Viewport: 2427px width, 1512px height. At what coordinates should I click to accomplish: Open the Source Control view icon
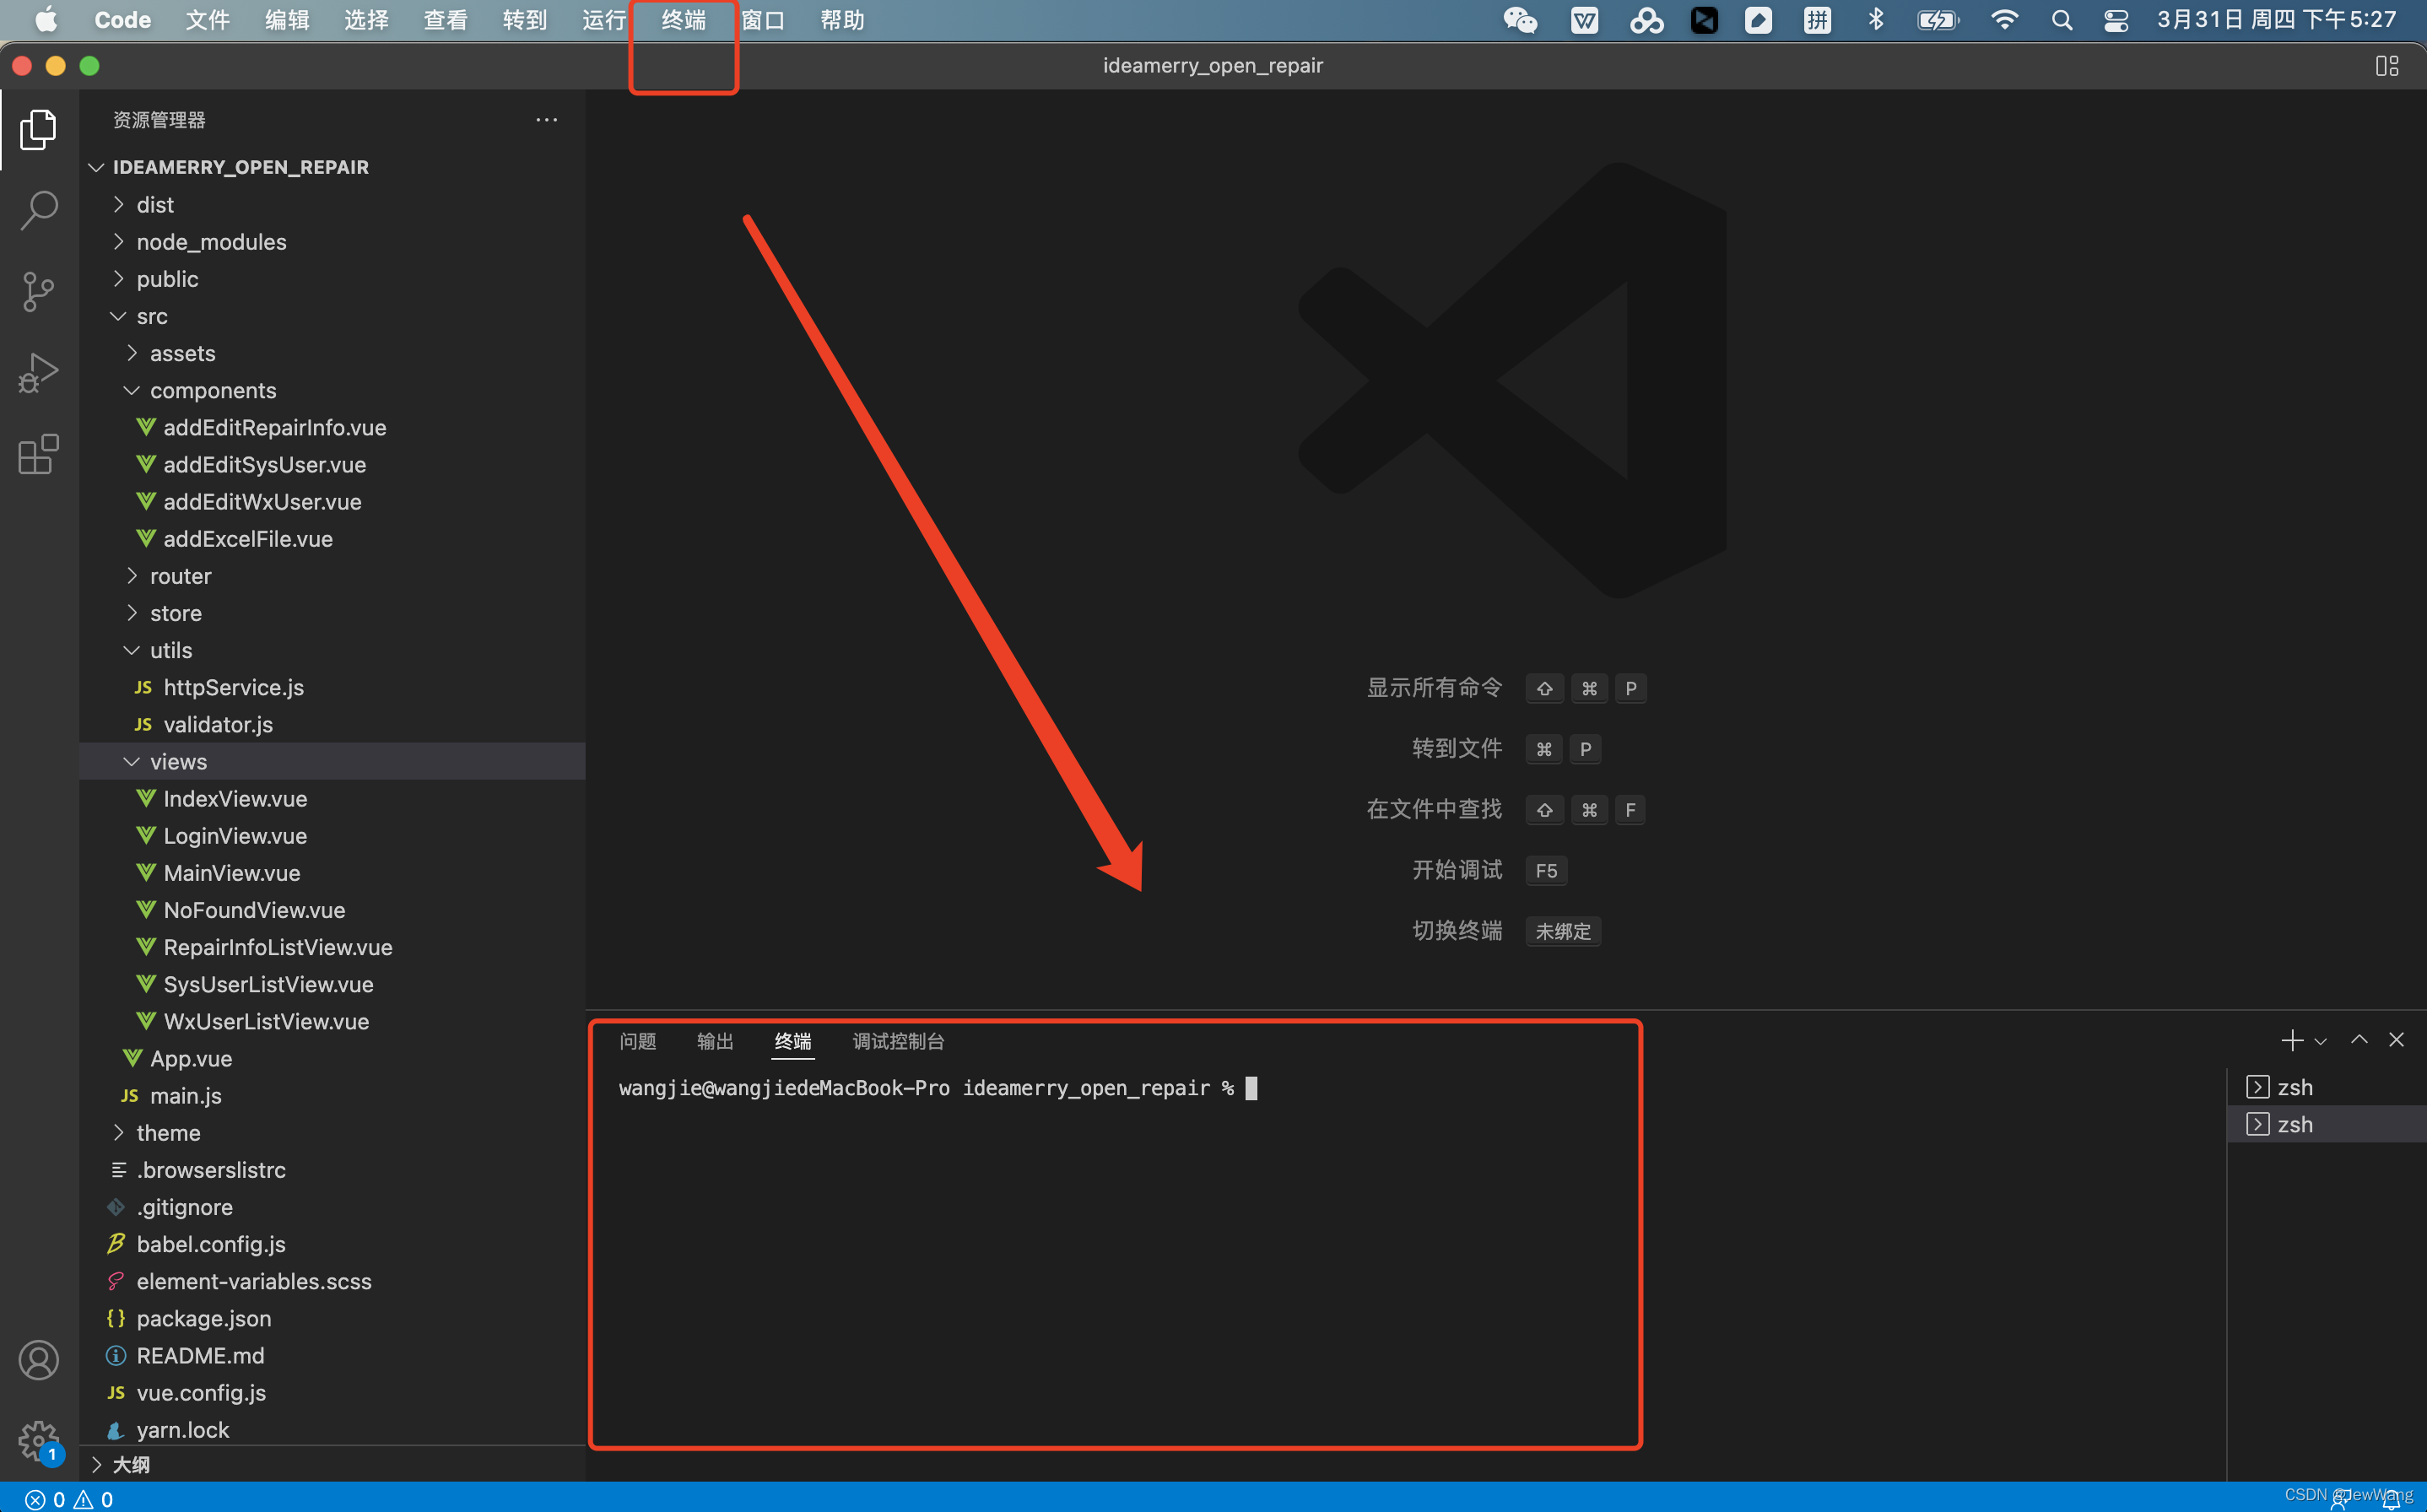click(x=38, y=292)
